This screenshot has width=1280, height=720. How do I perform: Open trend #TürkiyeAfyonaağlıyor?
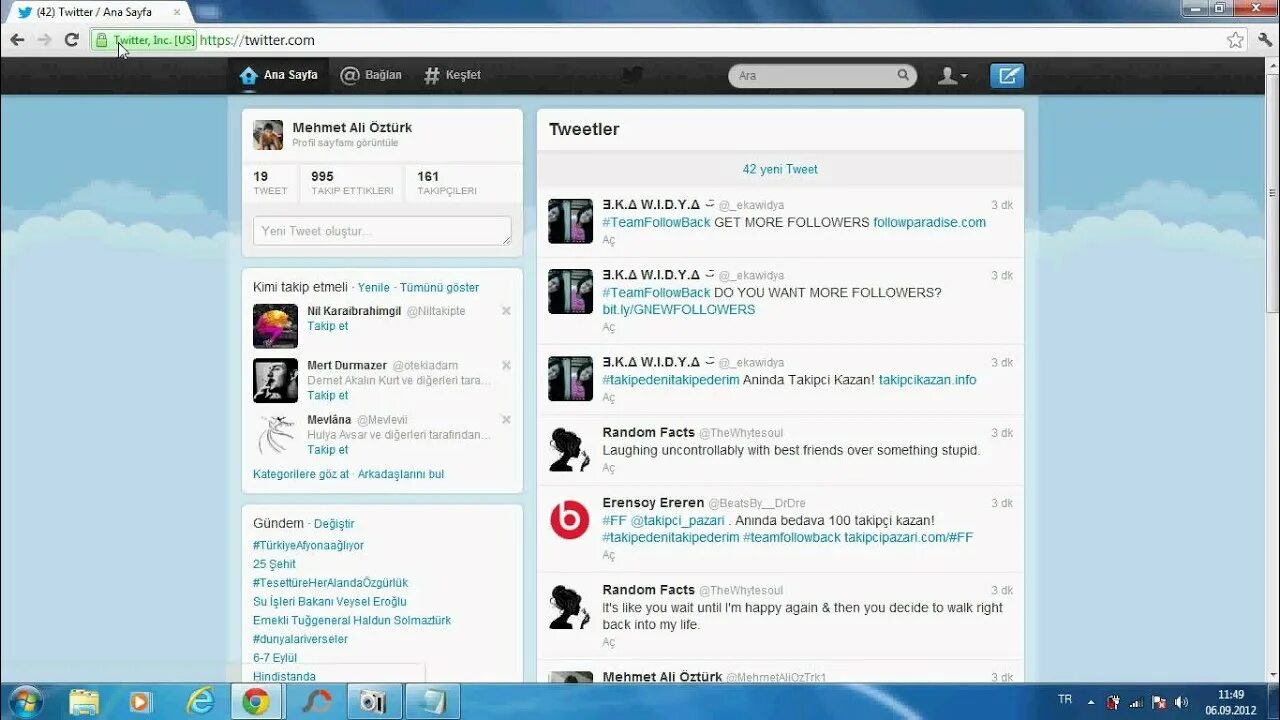(308, 546)
